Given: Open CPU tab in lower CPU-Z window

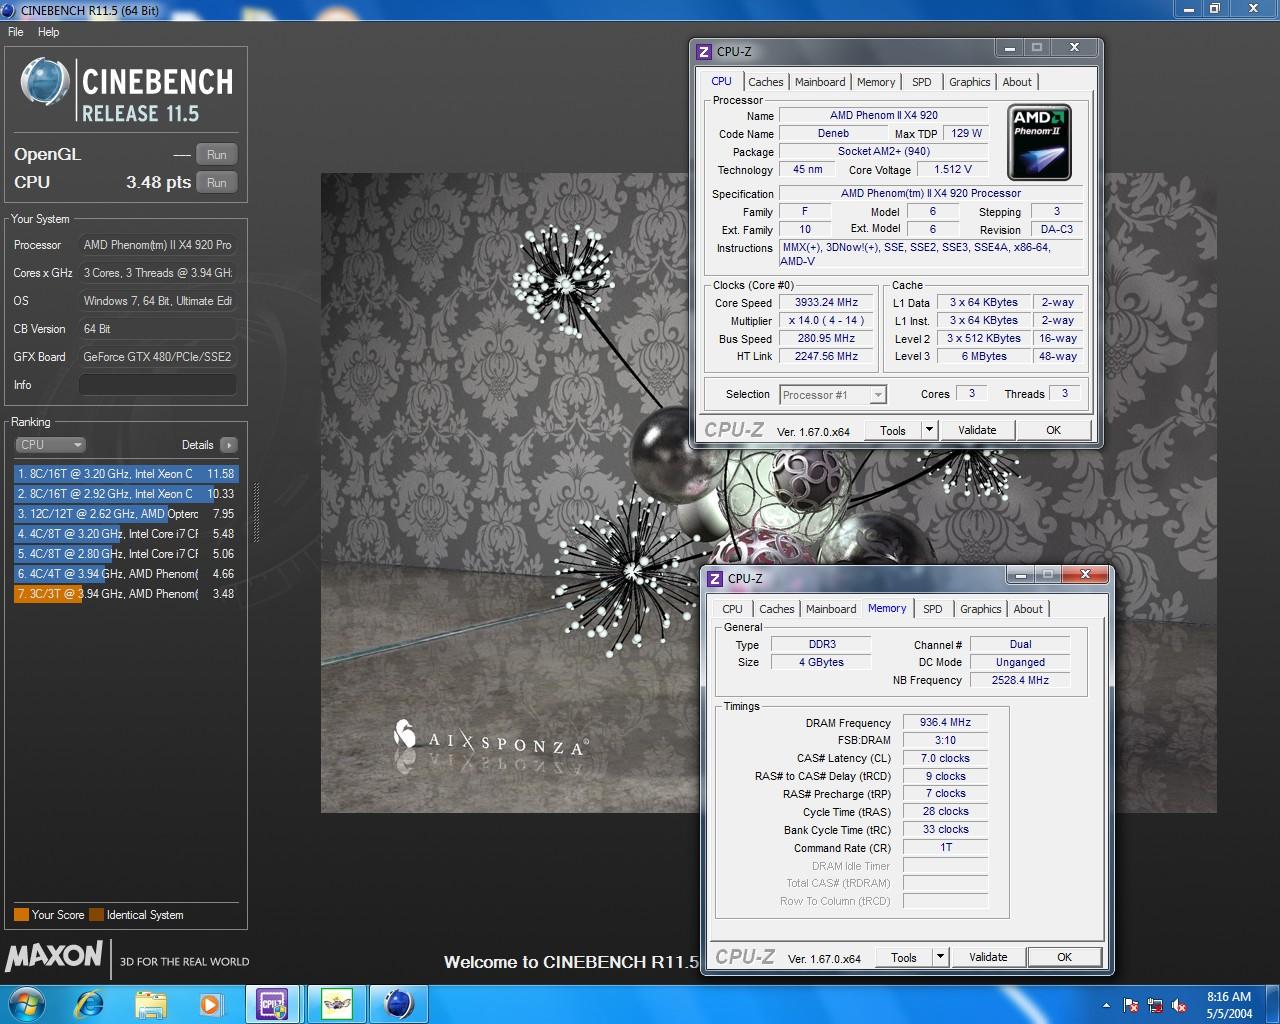Looking at the screenshot, I should click(732, 609).
